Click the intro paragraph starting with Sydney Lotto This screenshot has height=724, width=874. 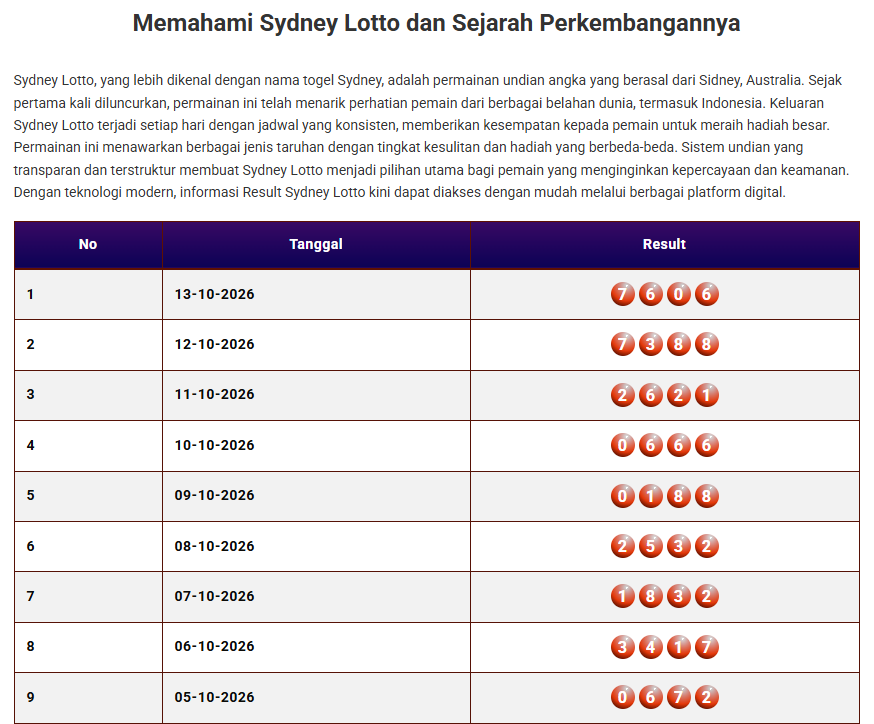431,137
